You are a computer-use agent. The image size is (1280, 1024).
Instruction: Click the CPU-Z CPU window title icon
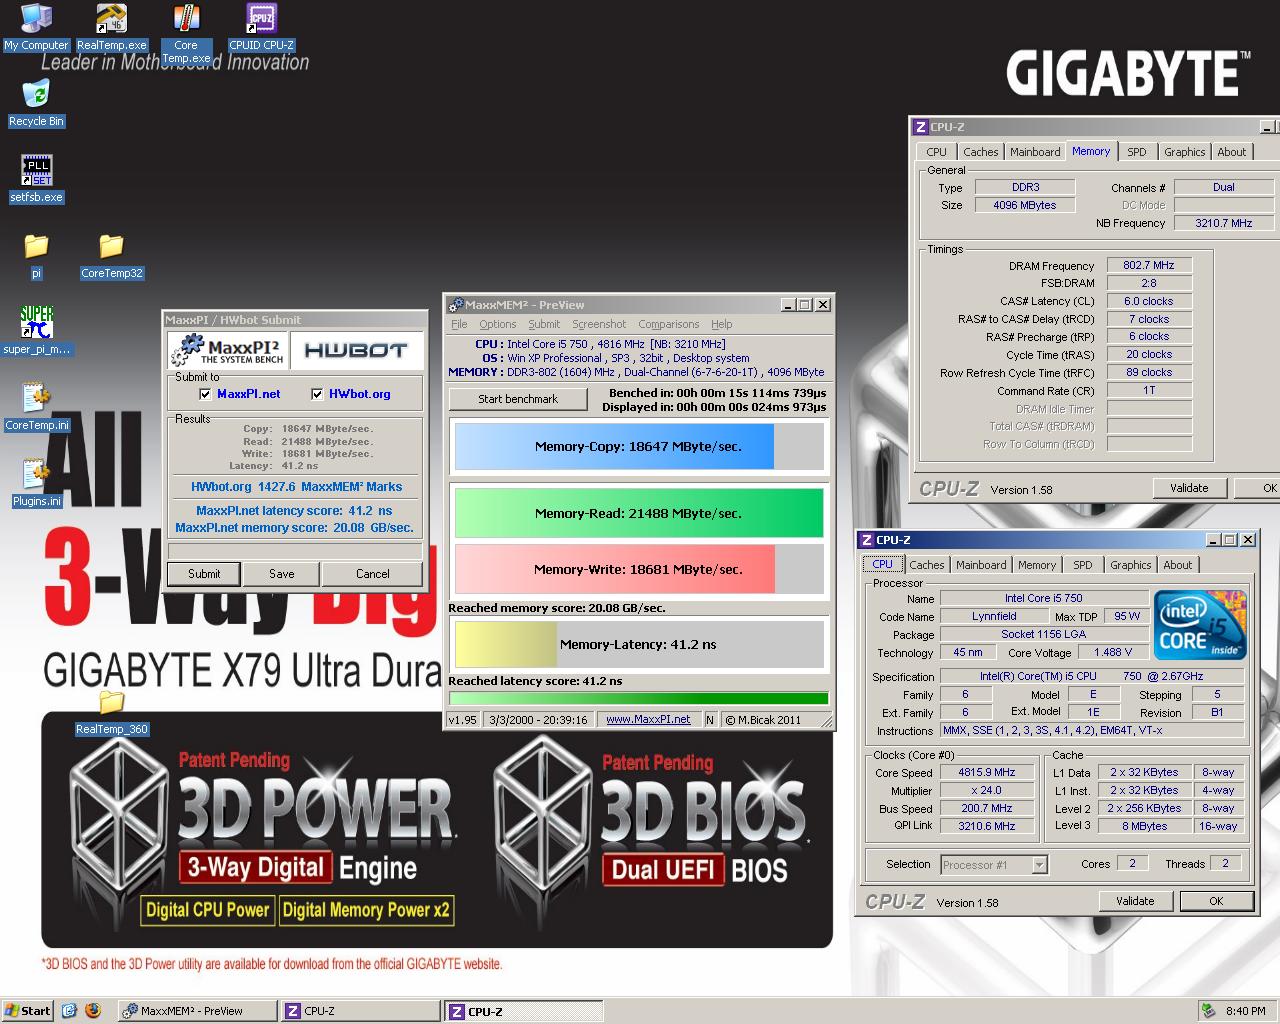(x=866, y=540)
